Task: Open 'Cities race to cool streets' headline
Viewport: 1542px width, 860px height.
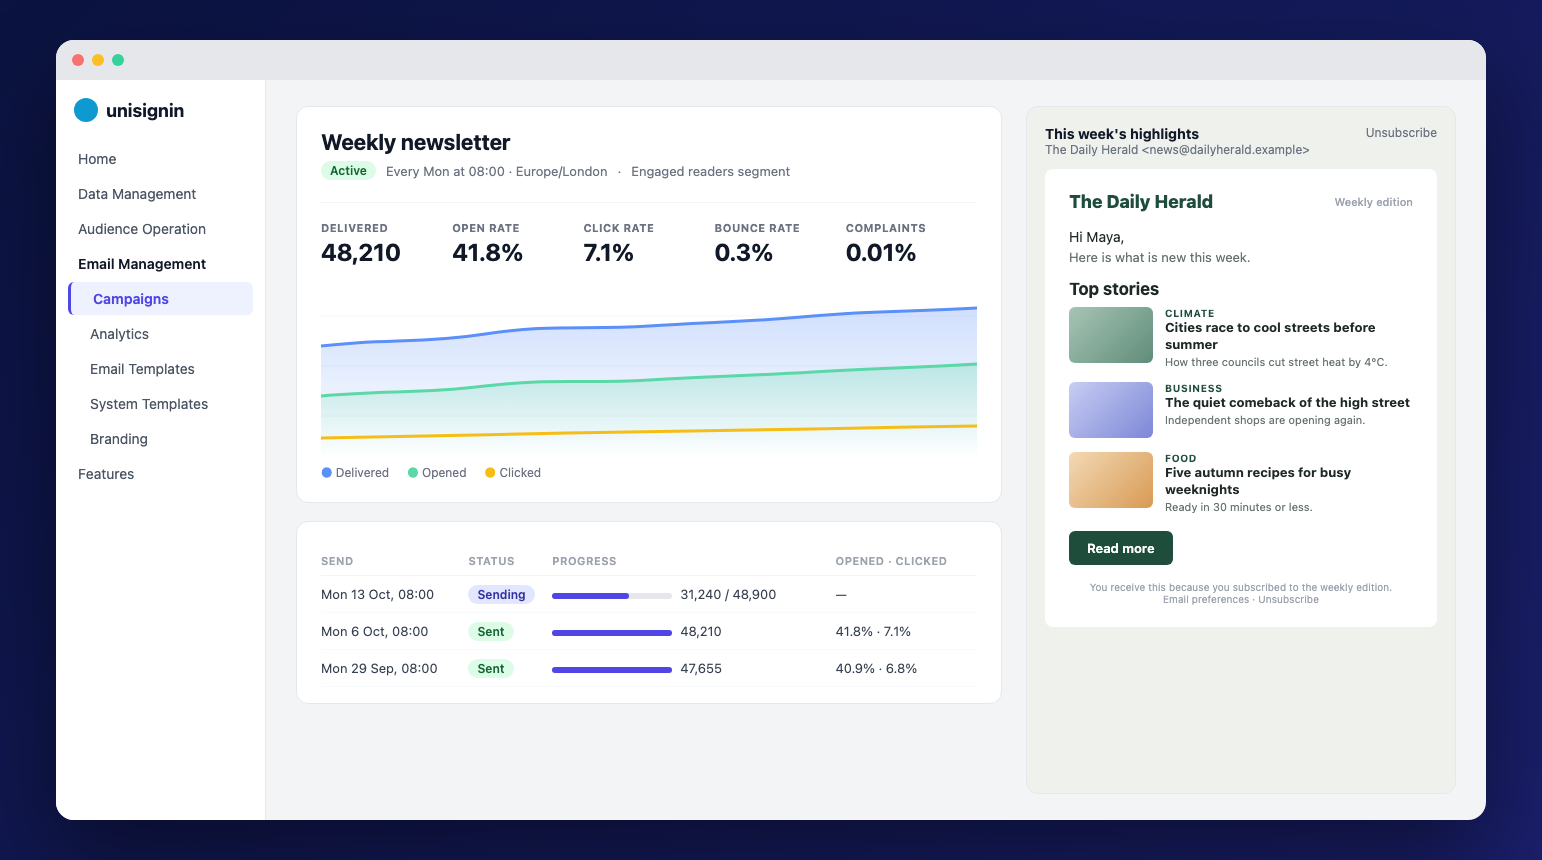Action: pos(1270,336)
